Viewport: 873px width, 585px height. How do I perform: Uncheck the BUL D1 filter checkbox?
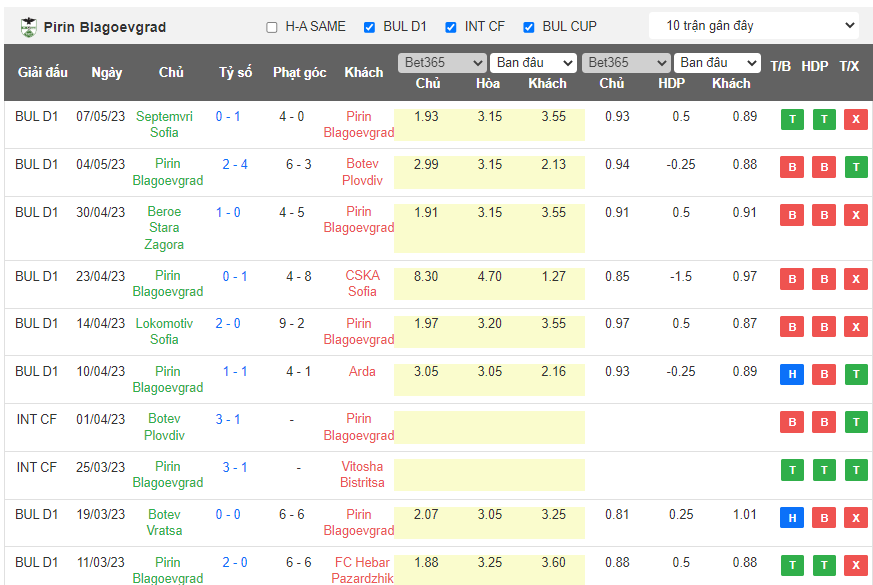(370, 27)
